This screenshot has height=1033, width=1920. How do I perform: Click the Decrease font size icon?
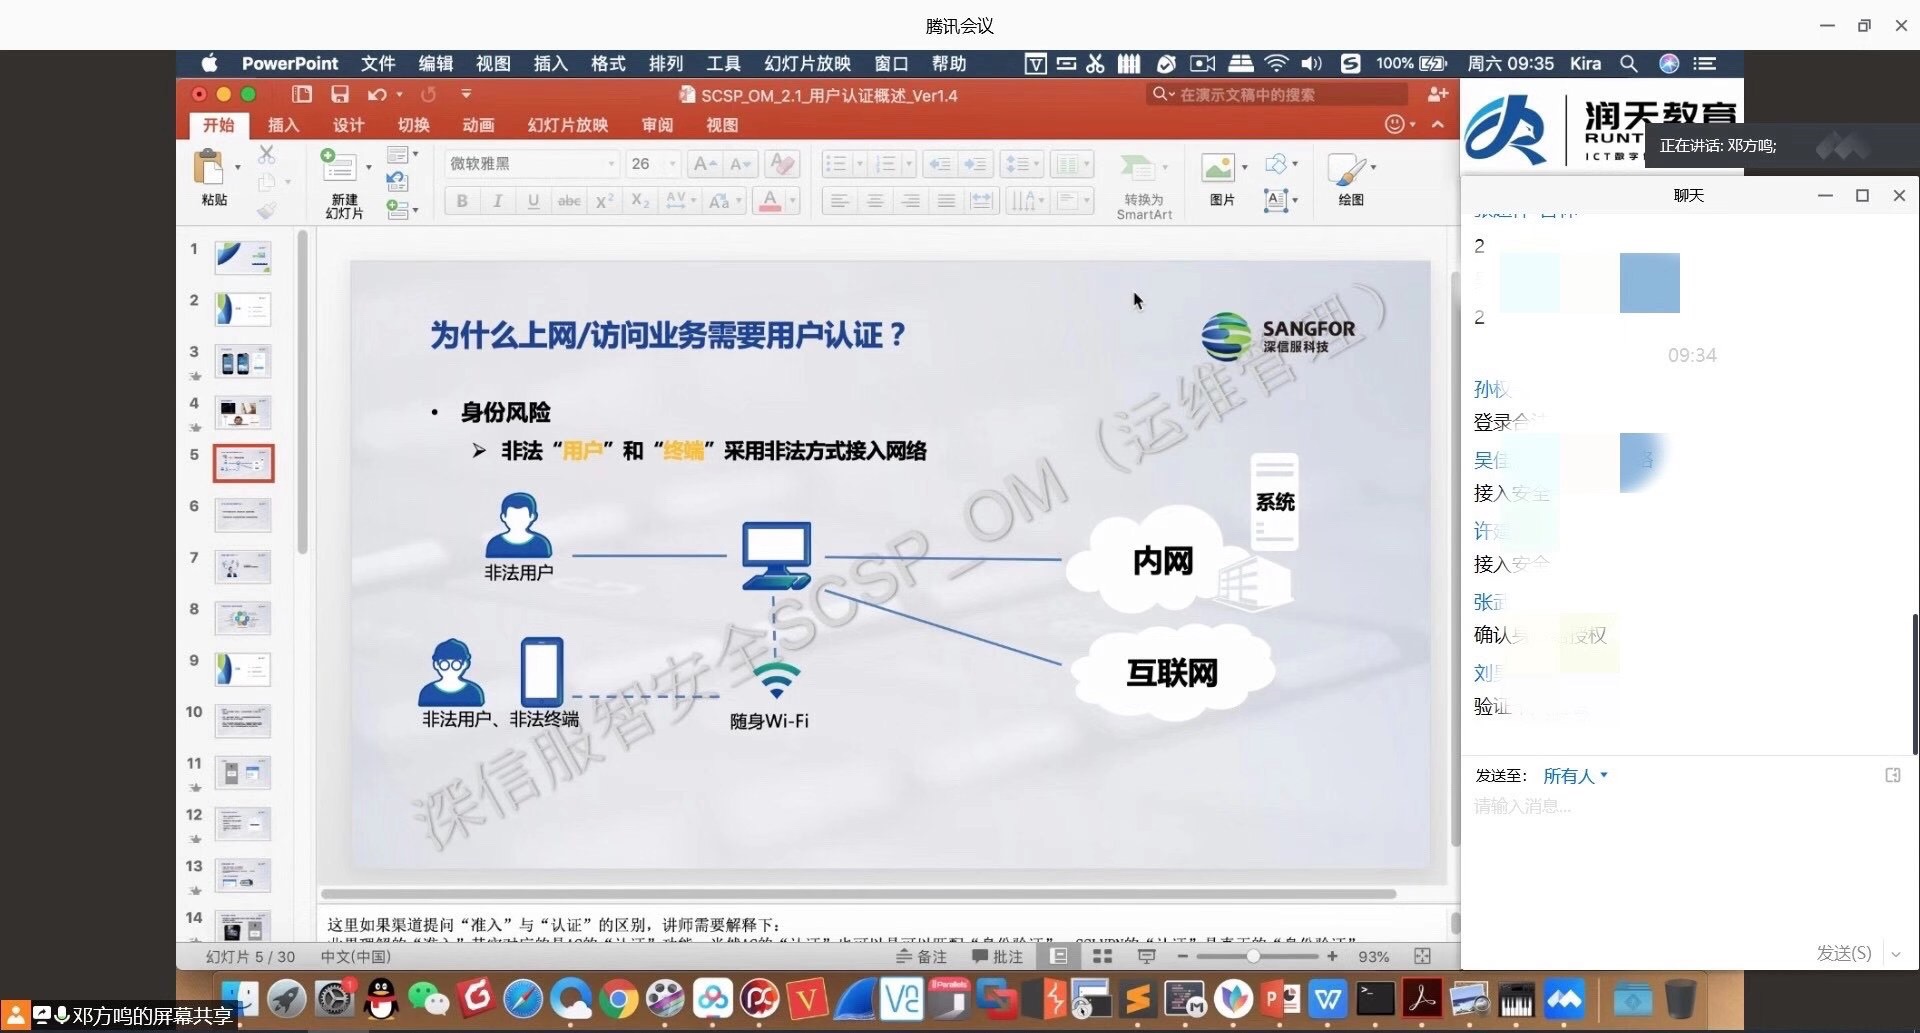click(x=740, y=164)
